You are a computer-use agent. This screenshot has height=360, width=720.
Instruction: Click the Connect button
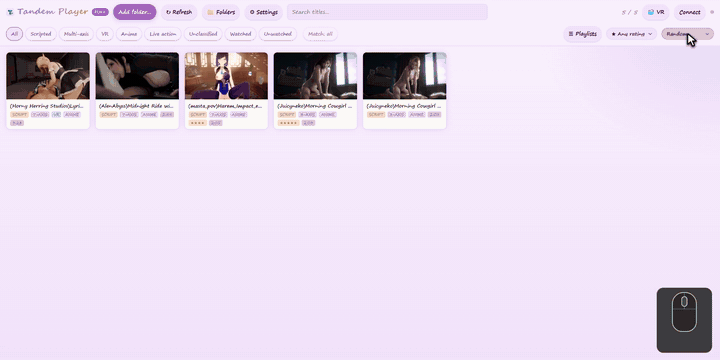coord(690,12)
